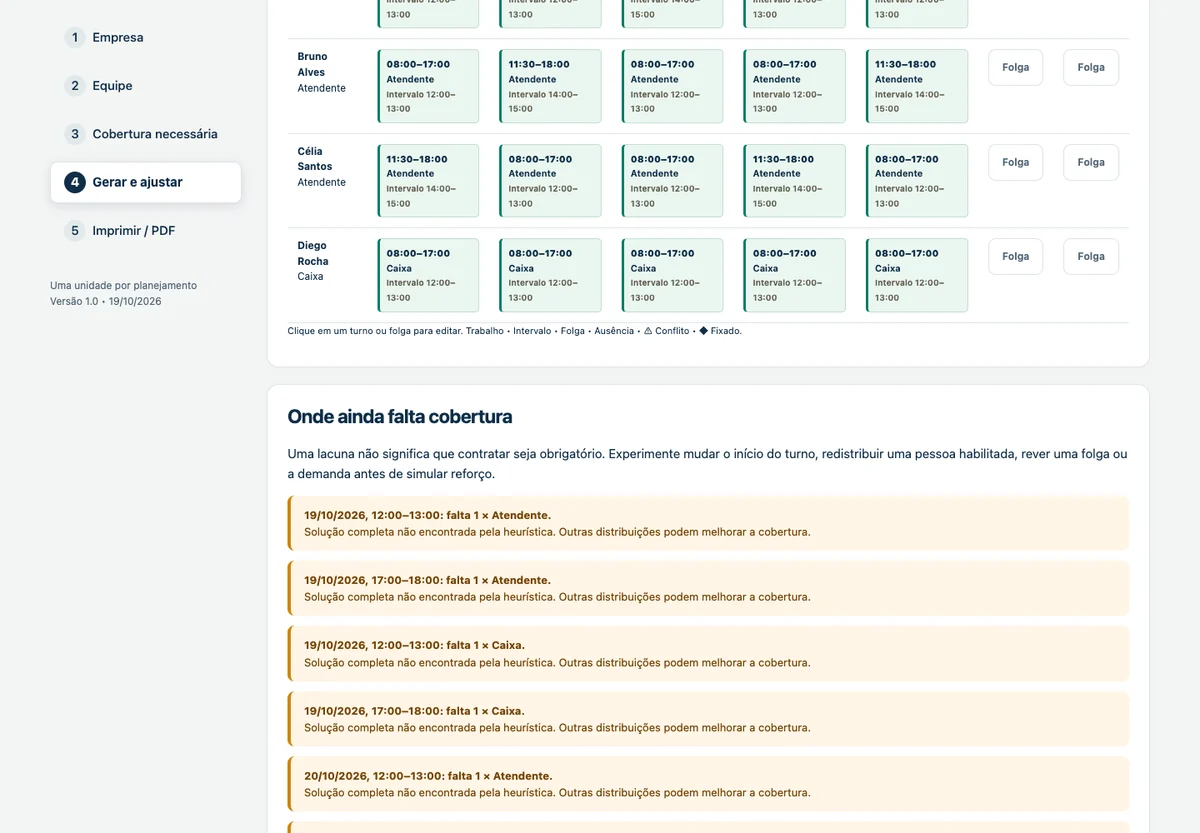Click step 4 circle Gerar e ajustar

tap(74, 182)
